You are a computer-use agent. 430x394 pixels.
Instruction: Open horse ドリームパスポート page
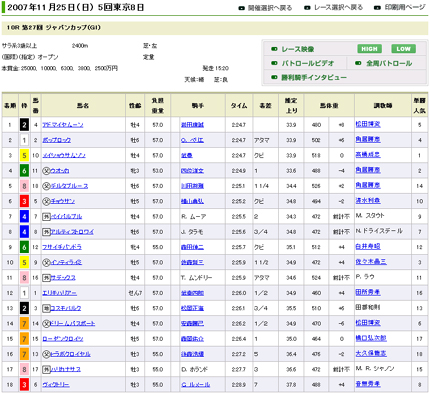click(x=72, y=323)
